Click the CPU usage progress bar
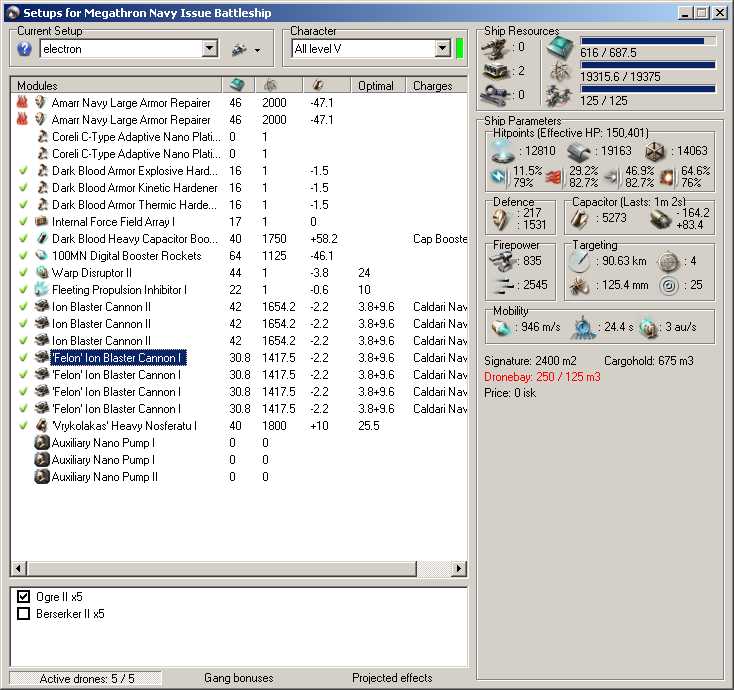 (648, 41)
